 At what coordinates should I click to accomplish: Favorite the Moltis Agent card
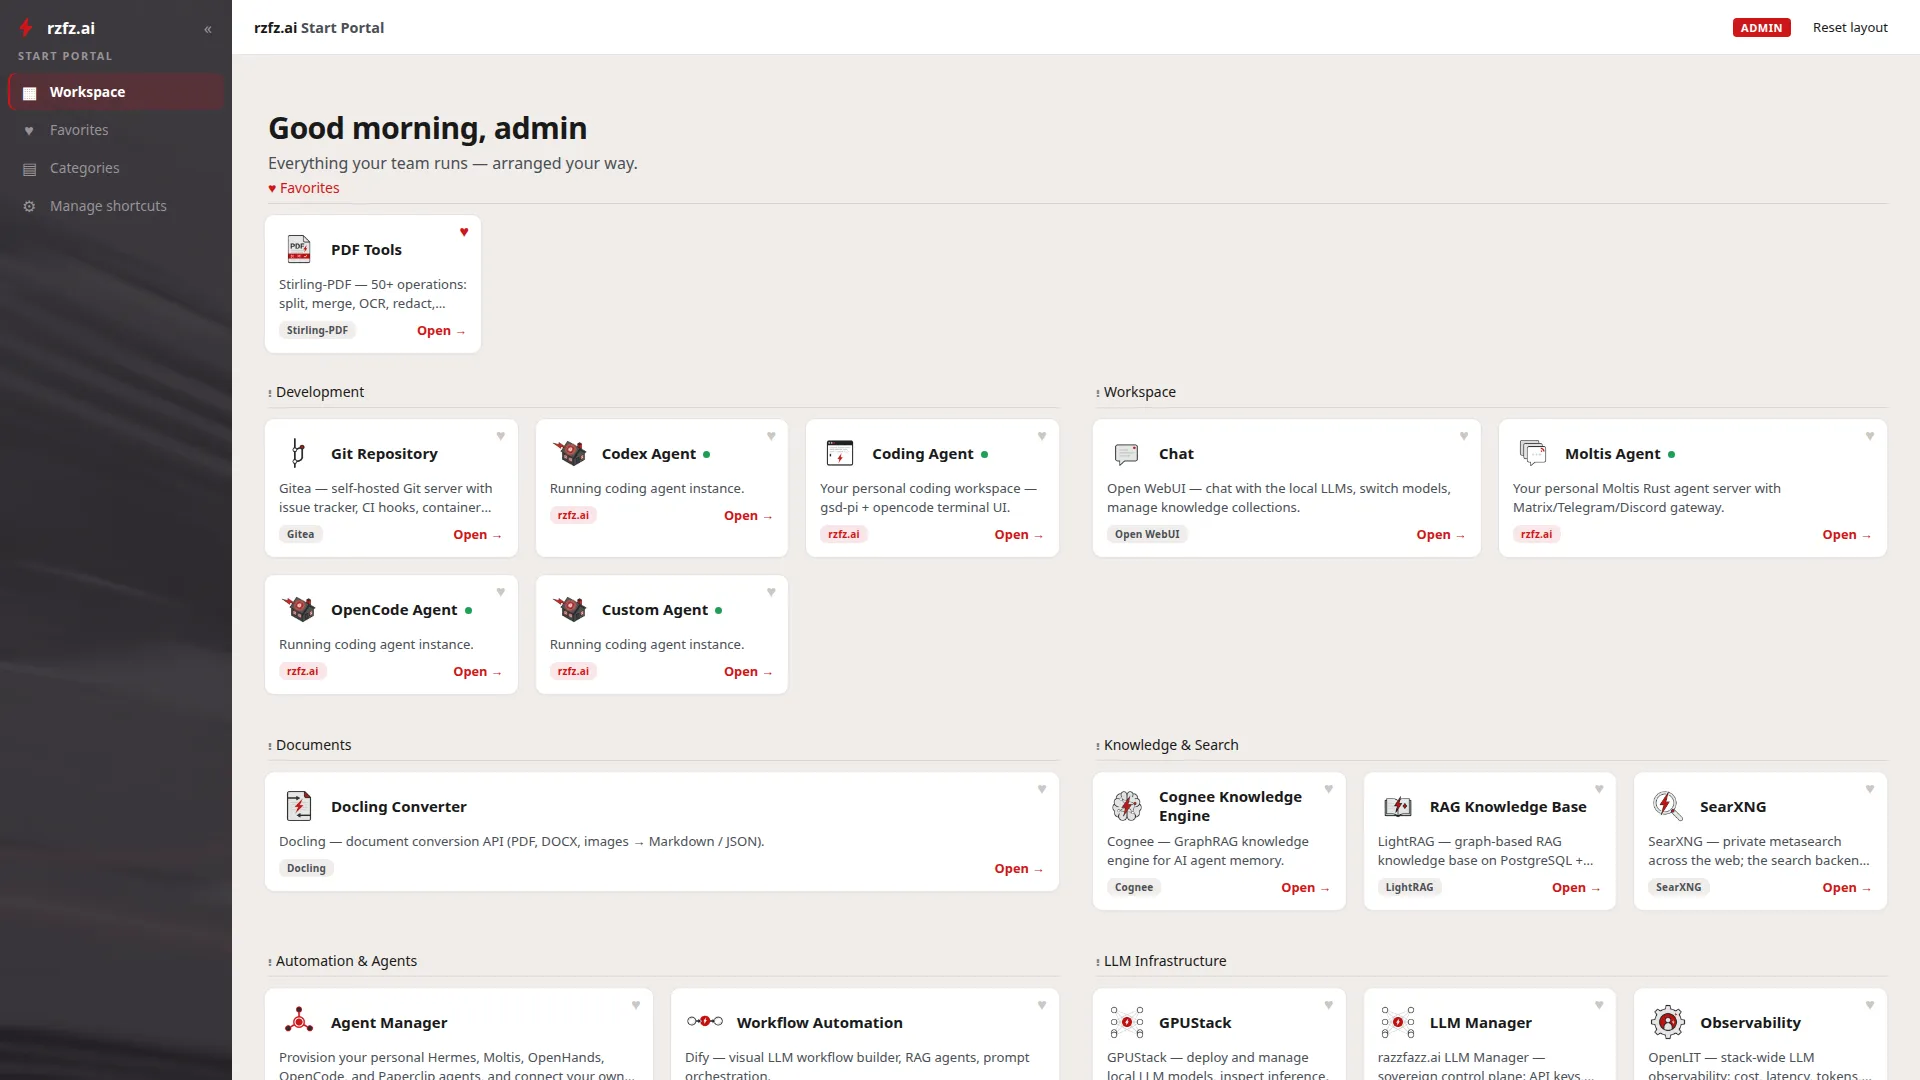tap(1870, 436)
